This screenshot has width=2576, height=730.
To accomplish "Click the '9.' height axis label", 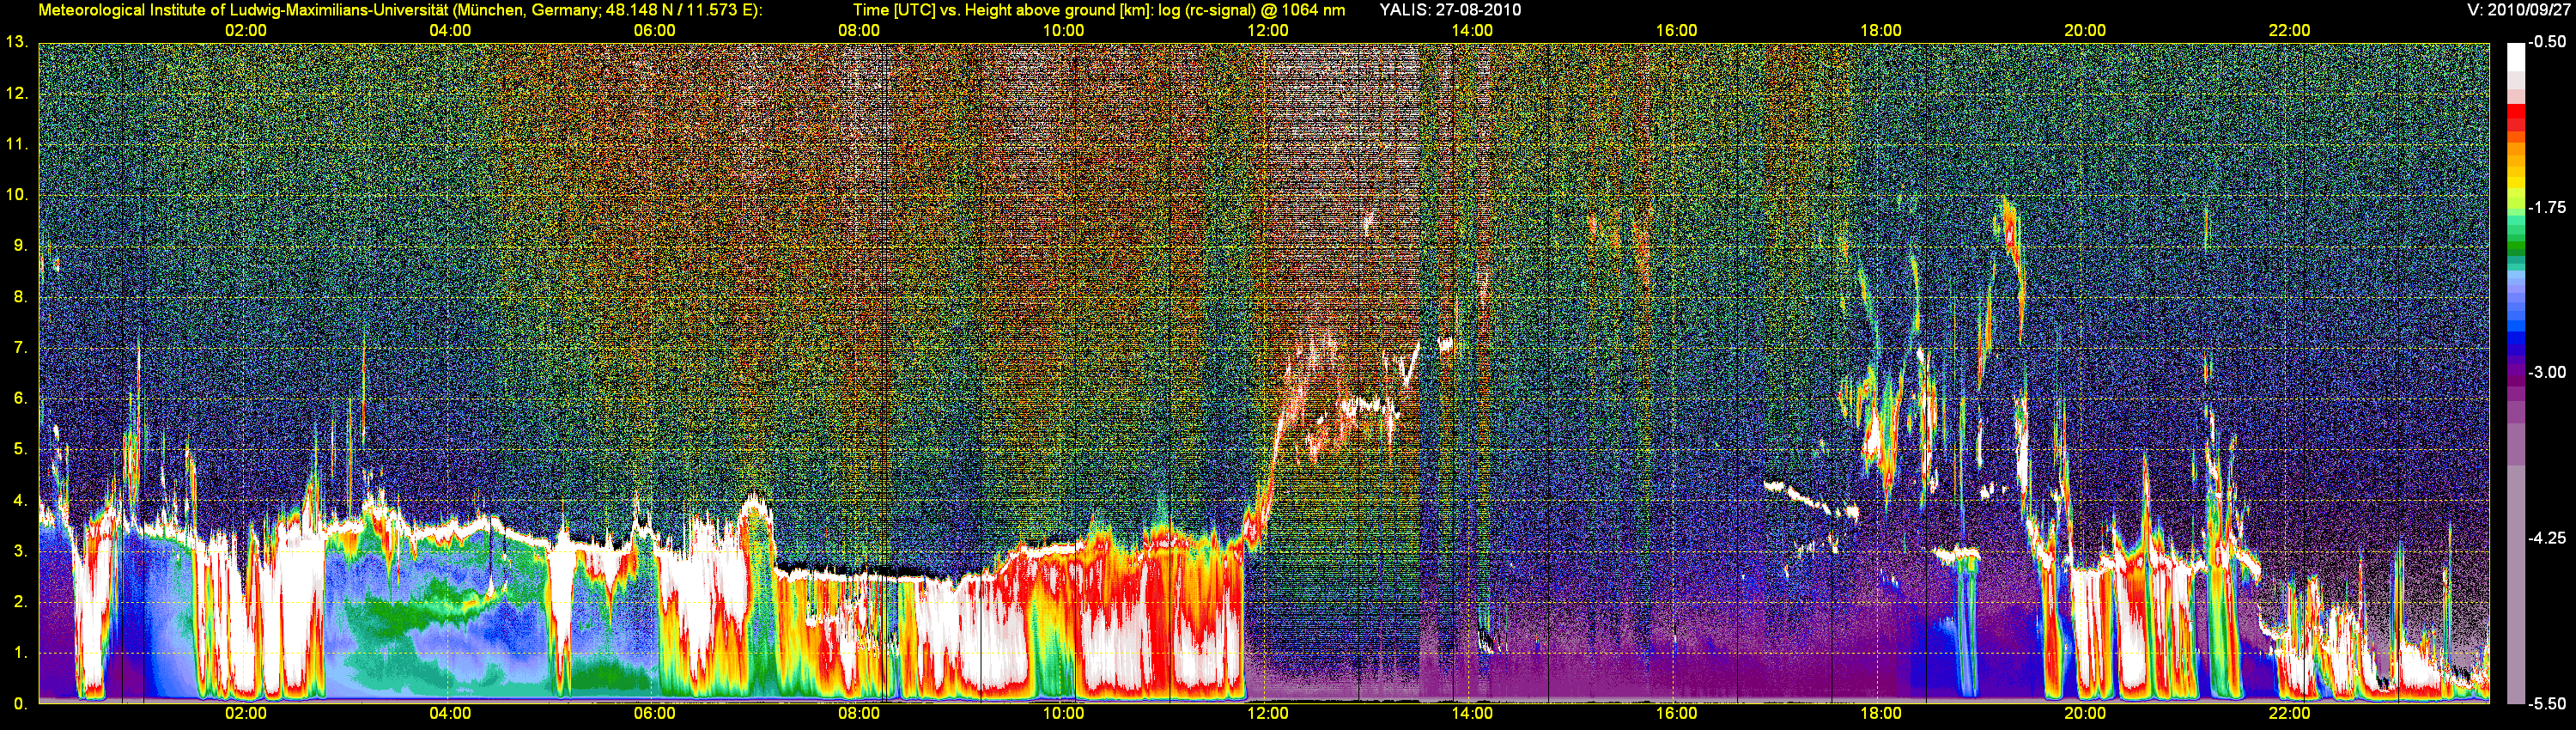I will tap(20, 246).
